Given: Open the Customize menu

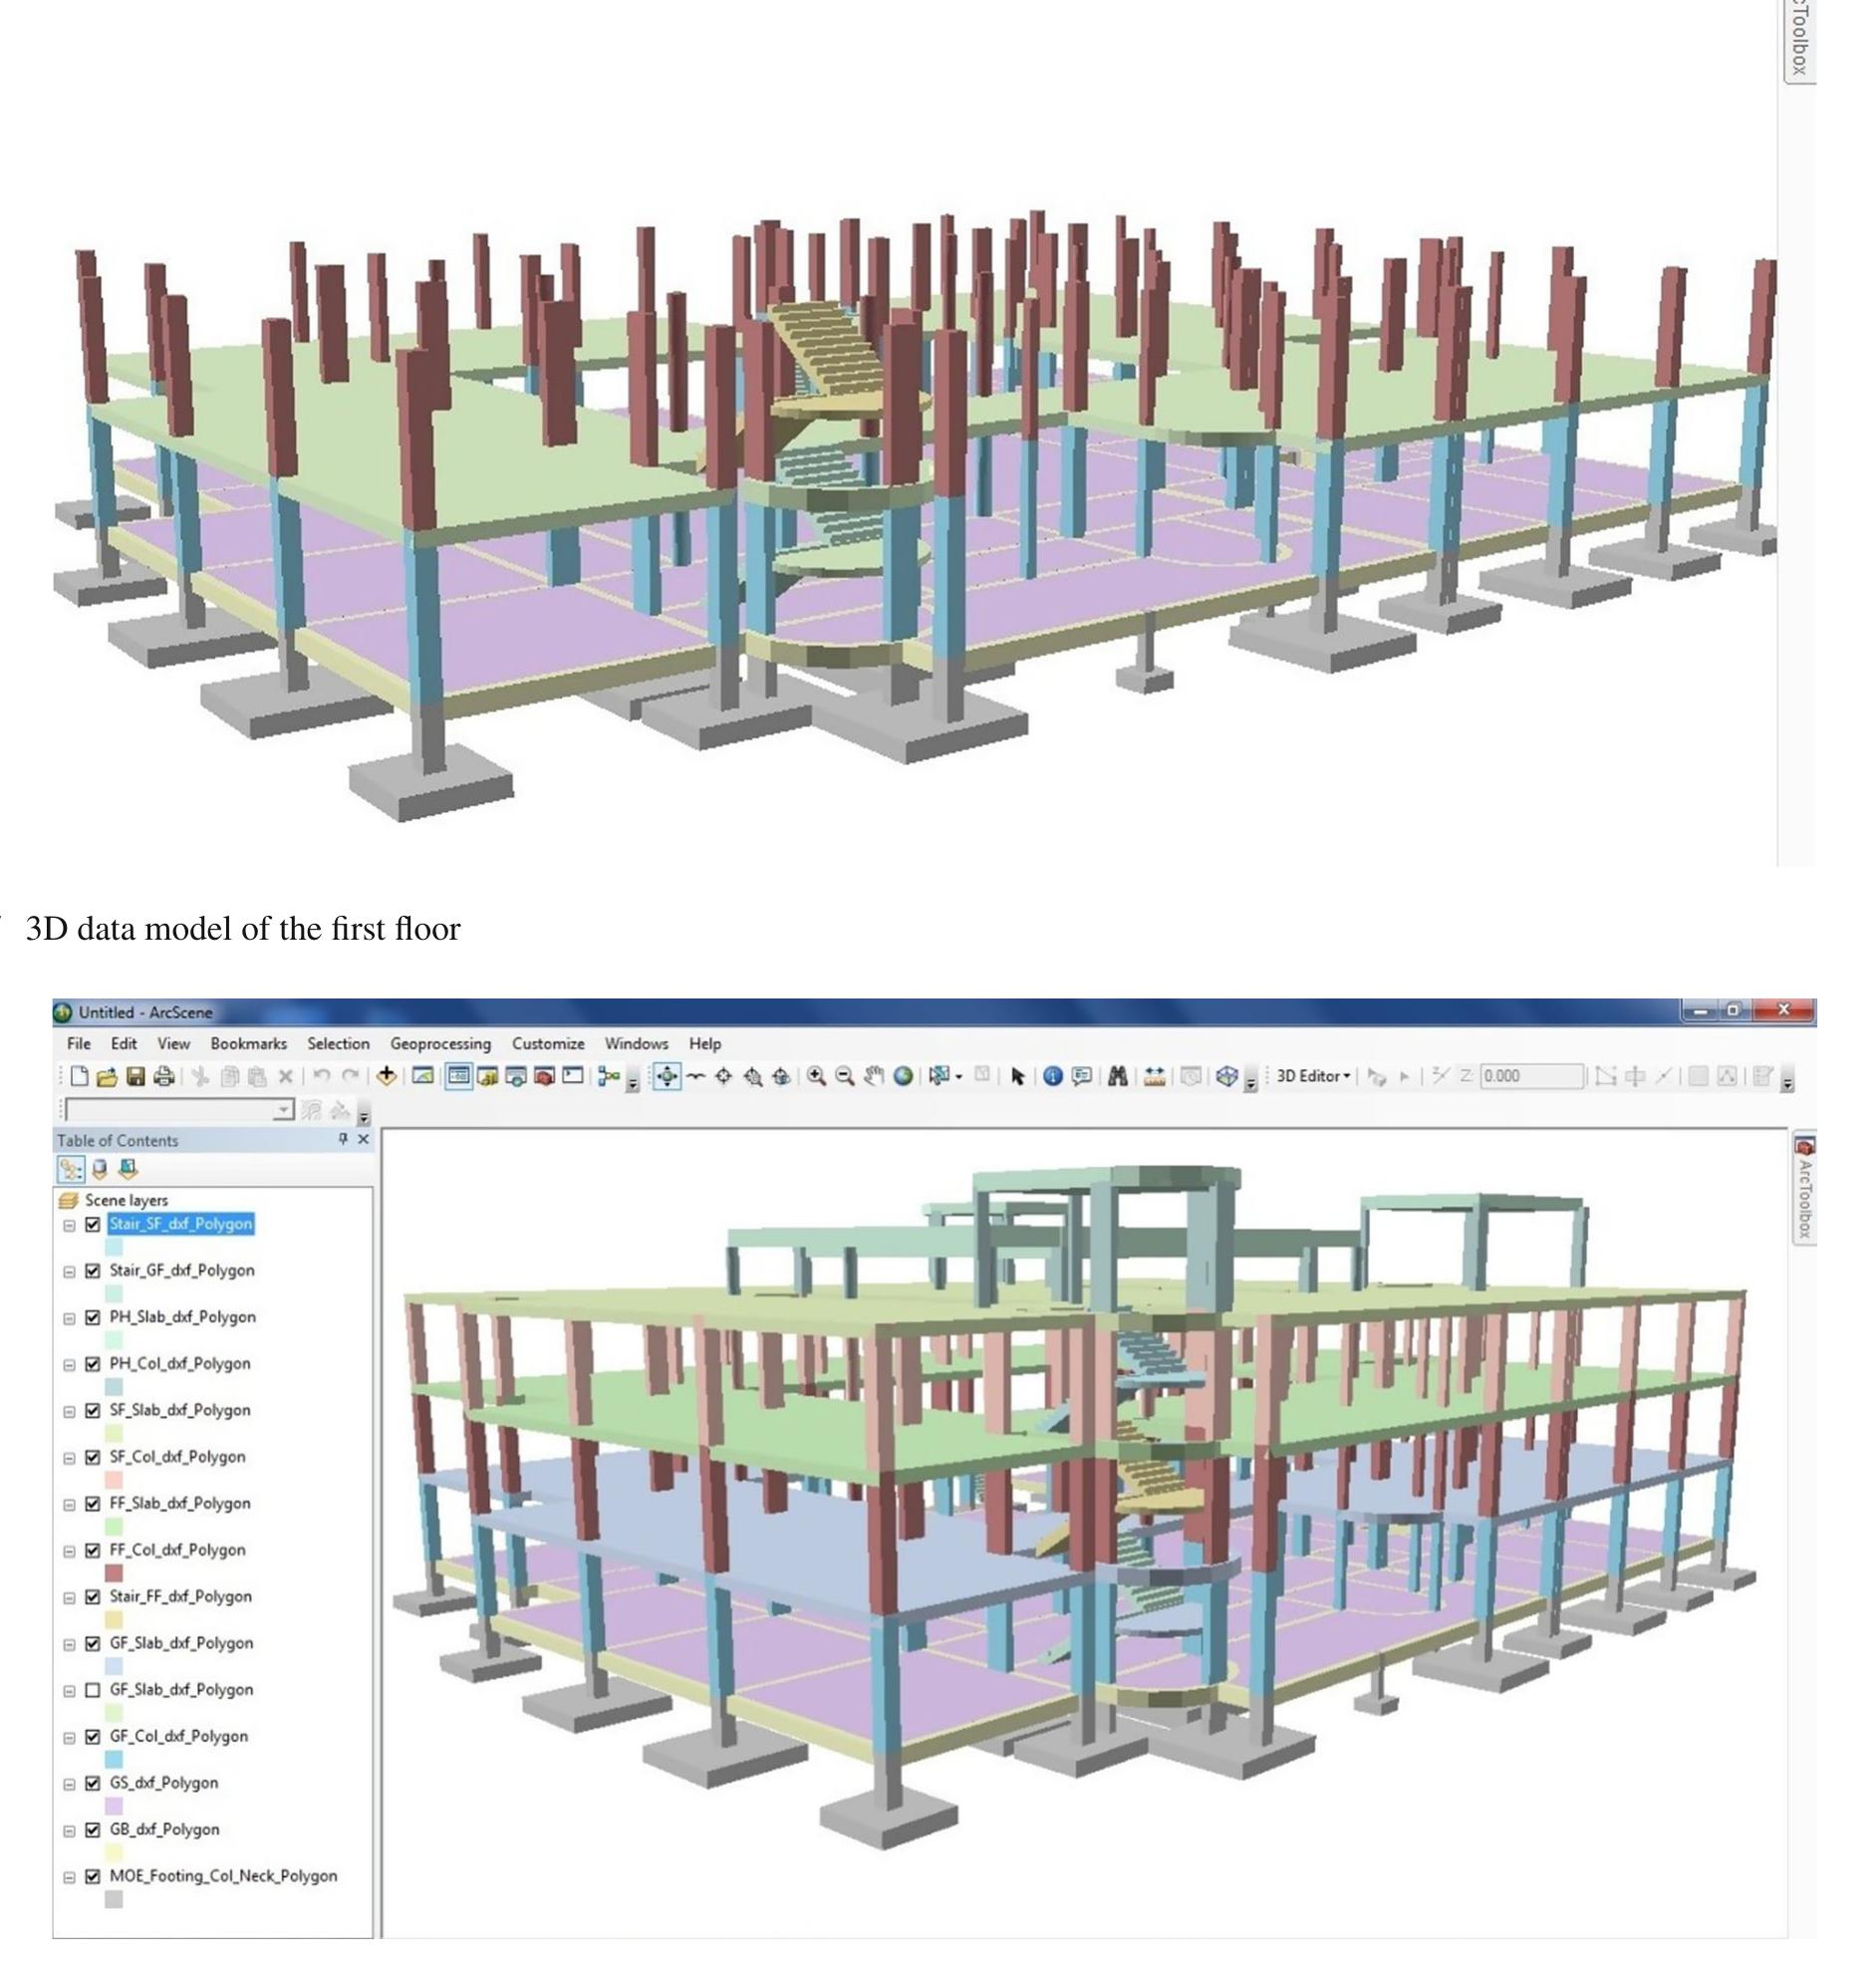Looking at the screenshot, I should 548,1043.
